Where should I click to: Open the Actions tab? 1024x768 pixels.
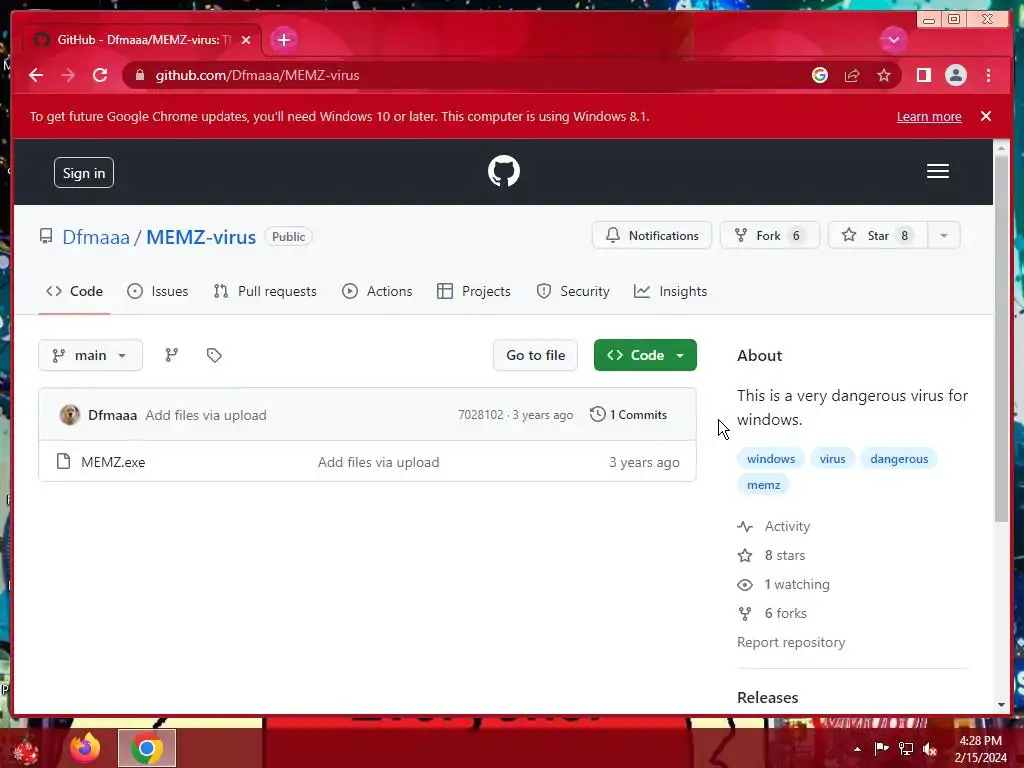click(x=377, y=291)
